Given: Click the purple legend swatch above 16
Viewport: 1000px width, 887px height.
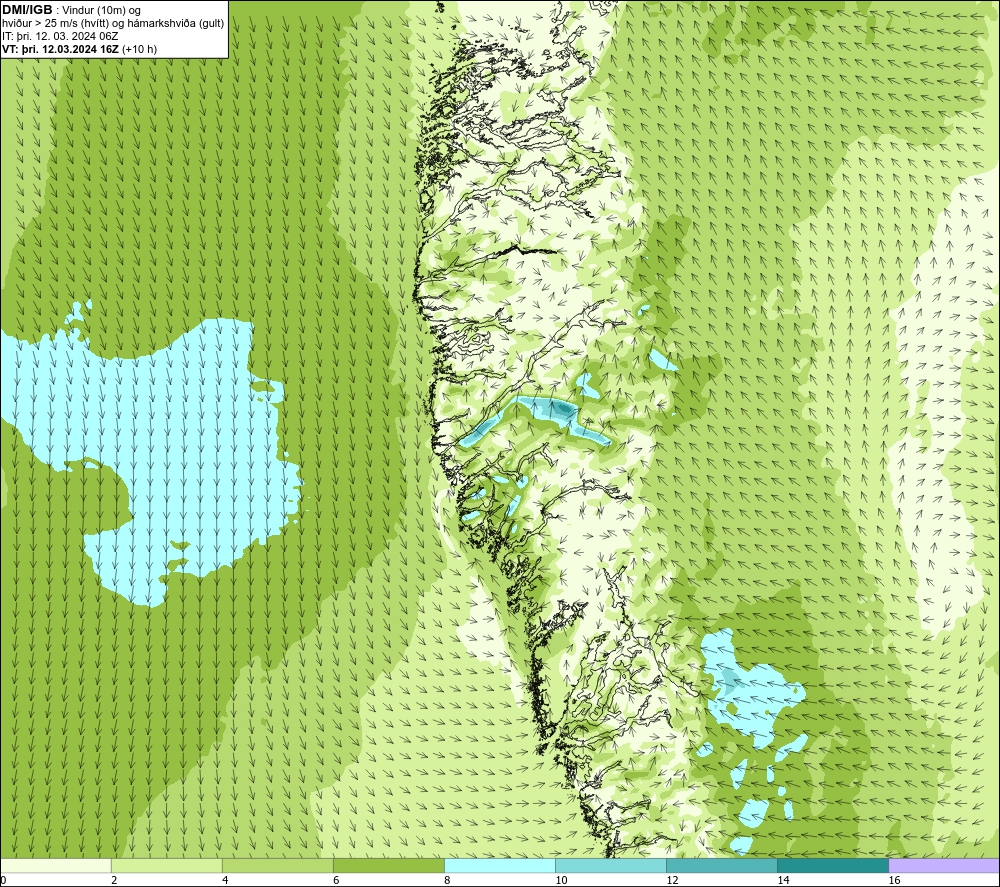Looking at the screenshot, I should (x=944, y=865).
